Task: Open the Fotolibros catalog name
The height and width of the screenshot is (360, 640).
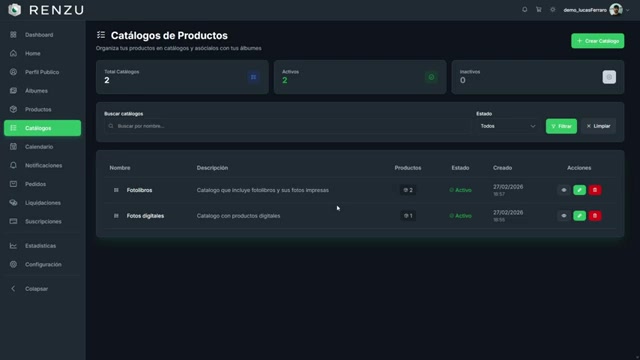Action: (139, 190)
